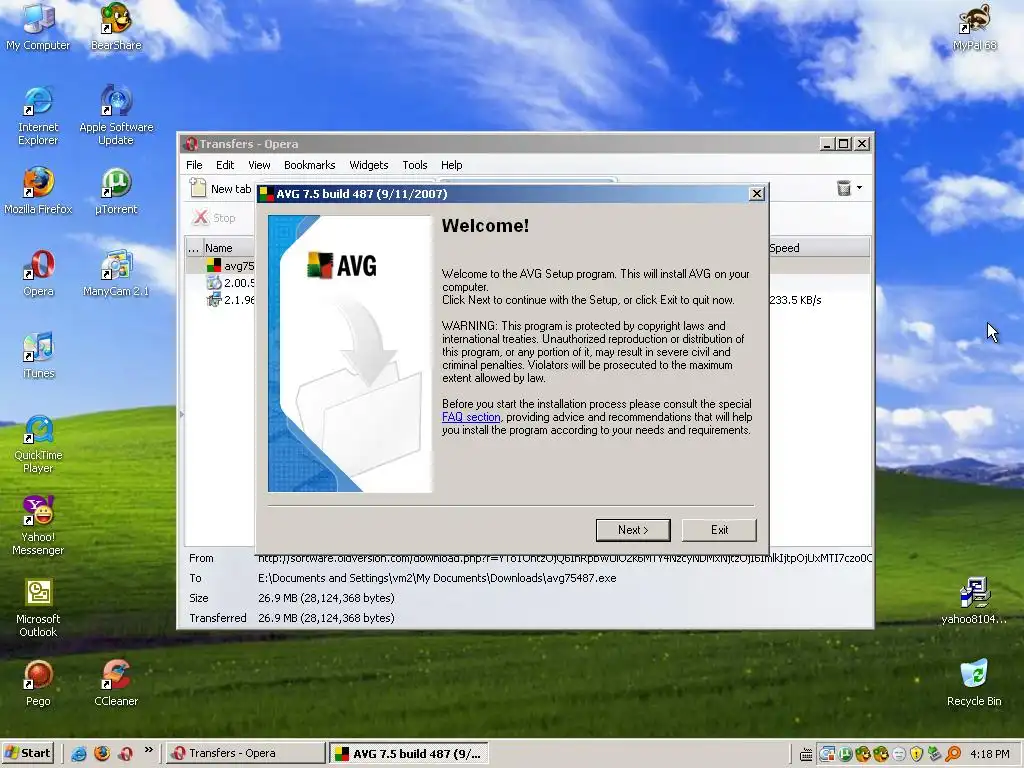This screenshot has height=768, width=1024.
Task: Open the Opera trash can closed-tabs icon
Action: (844, 188)
